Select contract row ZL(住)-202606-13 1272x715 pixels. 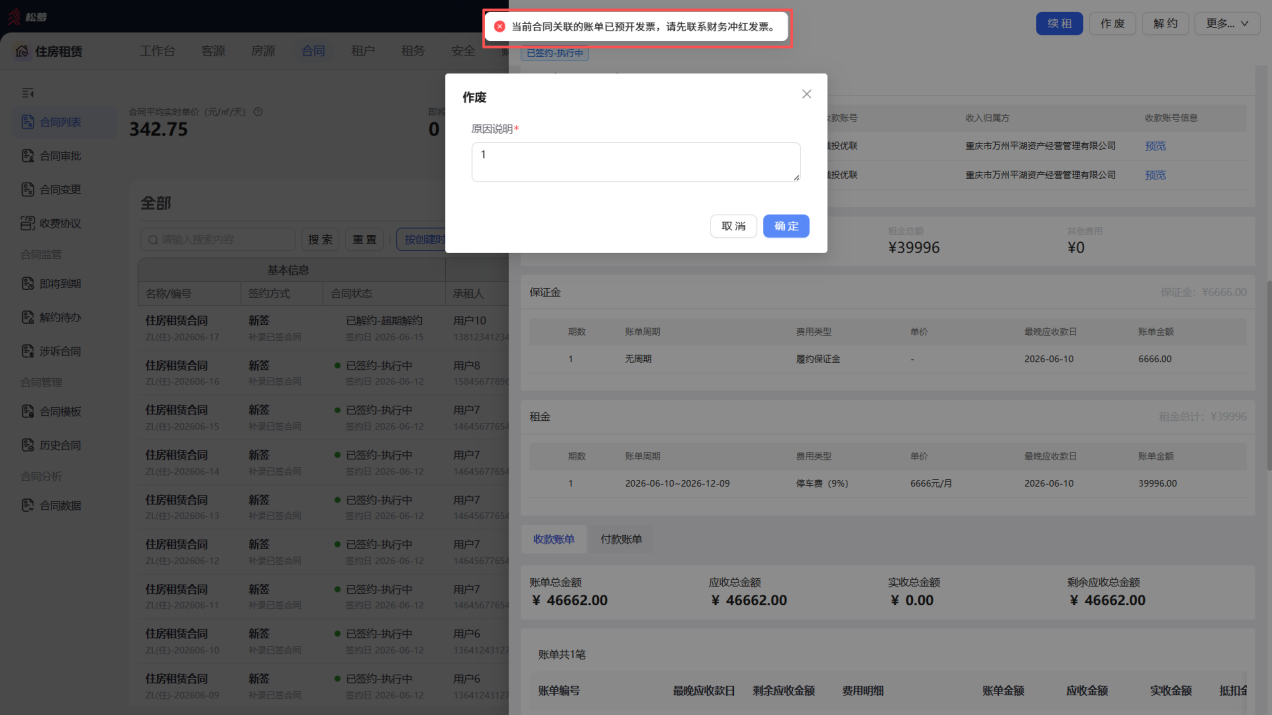(323, 507)
